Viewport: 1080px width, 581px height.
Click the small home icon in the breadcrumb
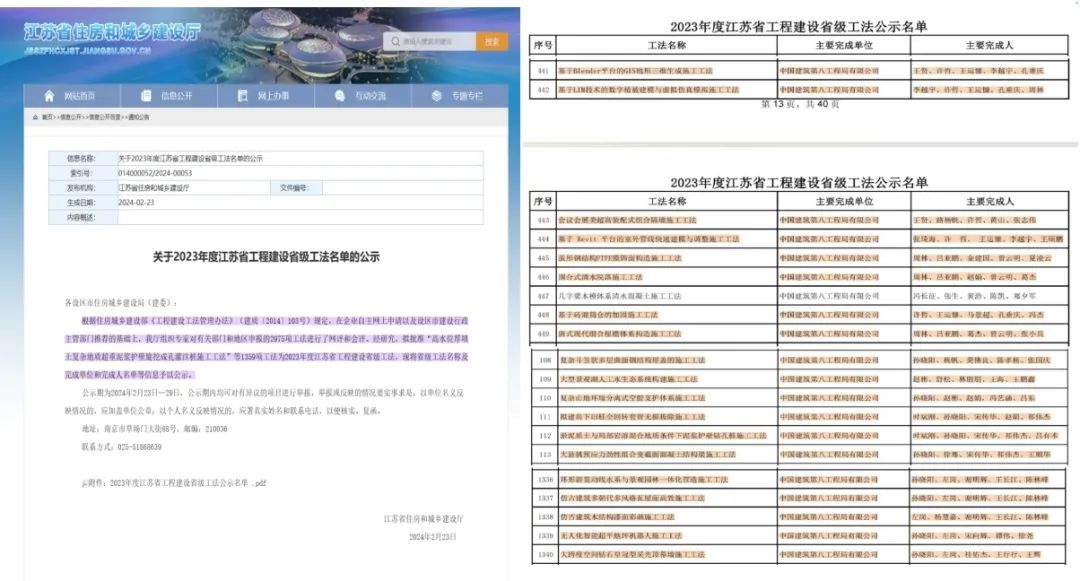click(x=35, y=117)
